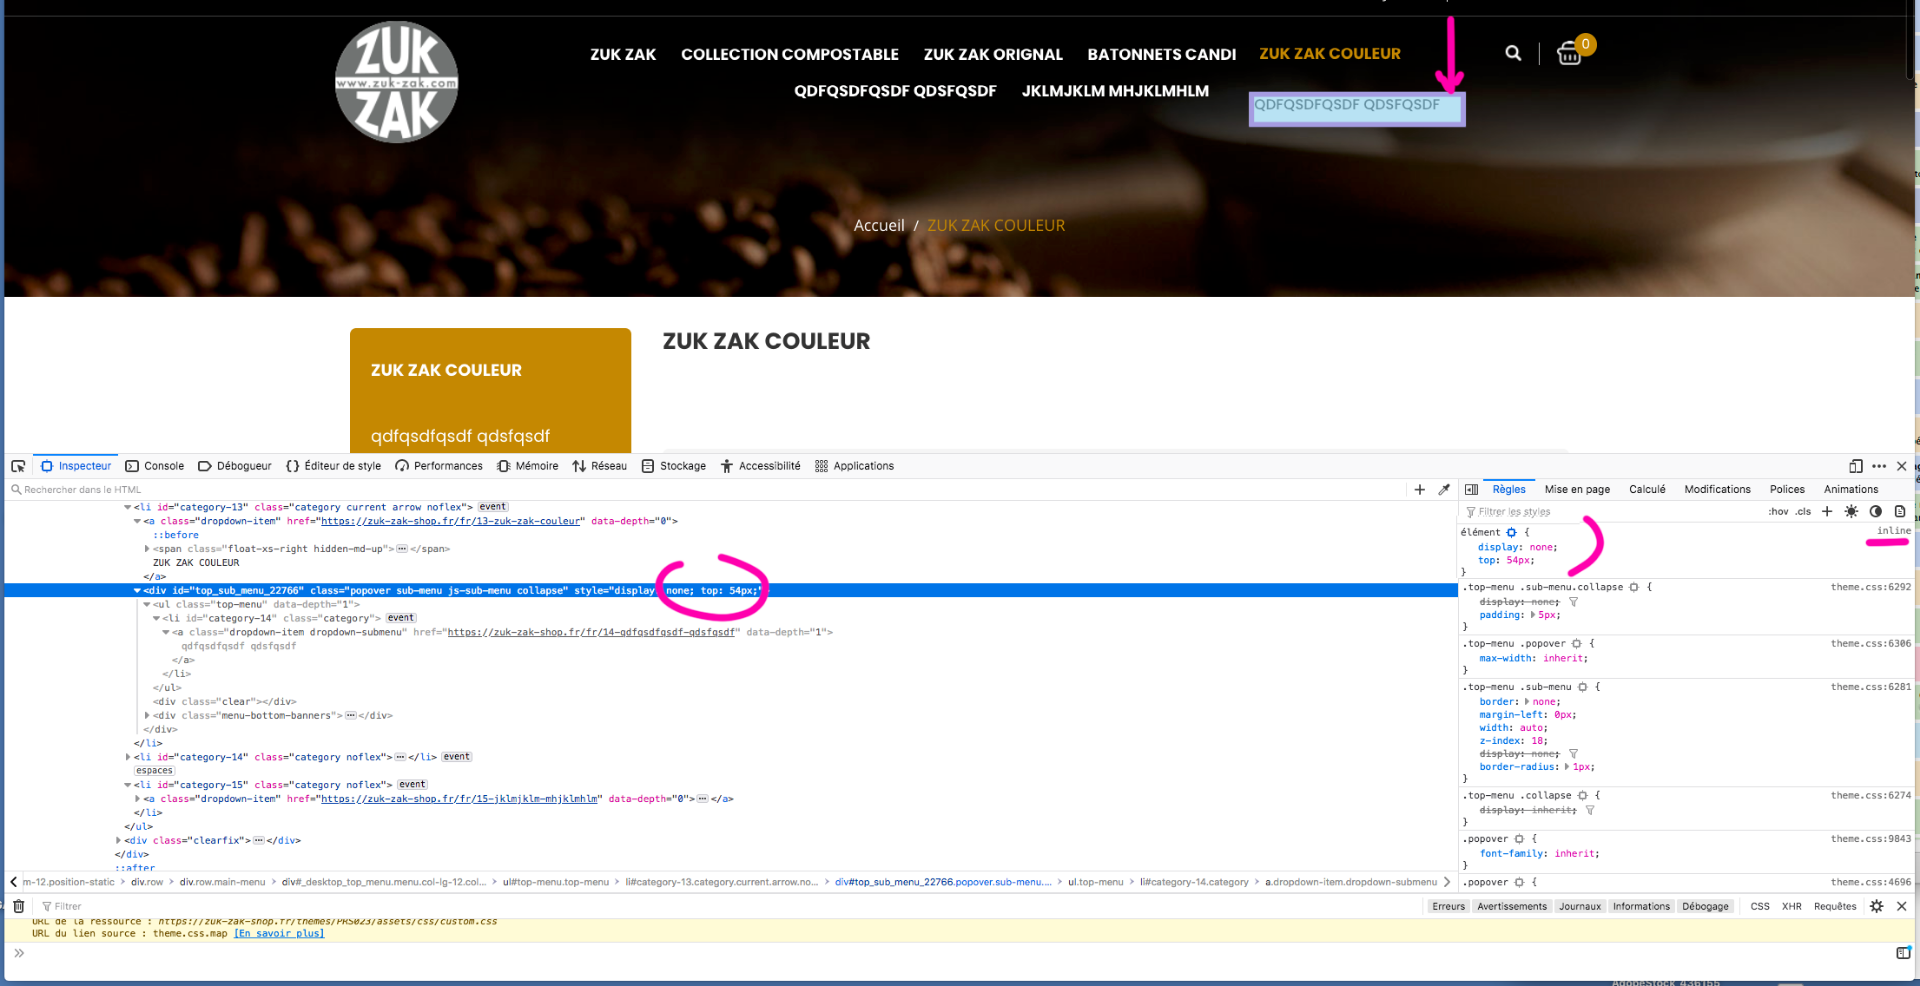Open responsive design mode icon
This screenshot has height=986, width=1920.
pyautogui.click(x=1856, y=466)
